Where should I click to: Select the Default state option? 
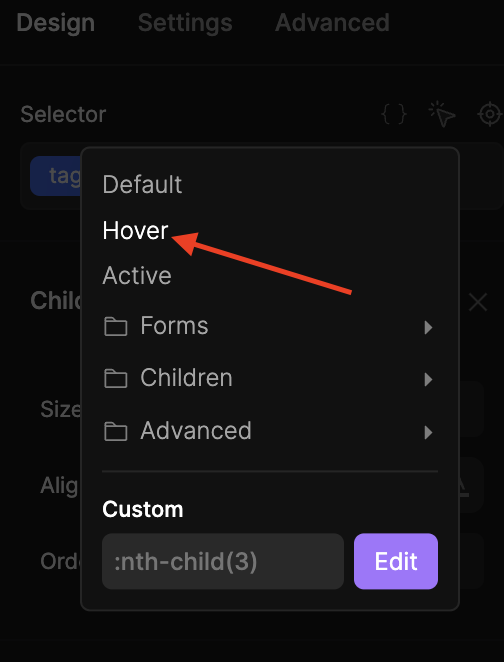coord(142,184)
